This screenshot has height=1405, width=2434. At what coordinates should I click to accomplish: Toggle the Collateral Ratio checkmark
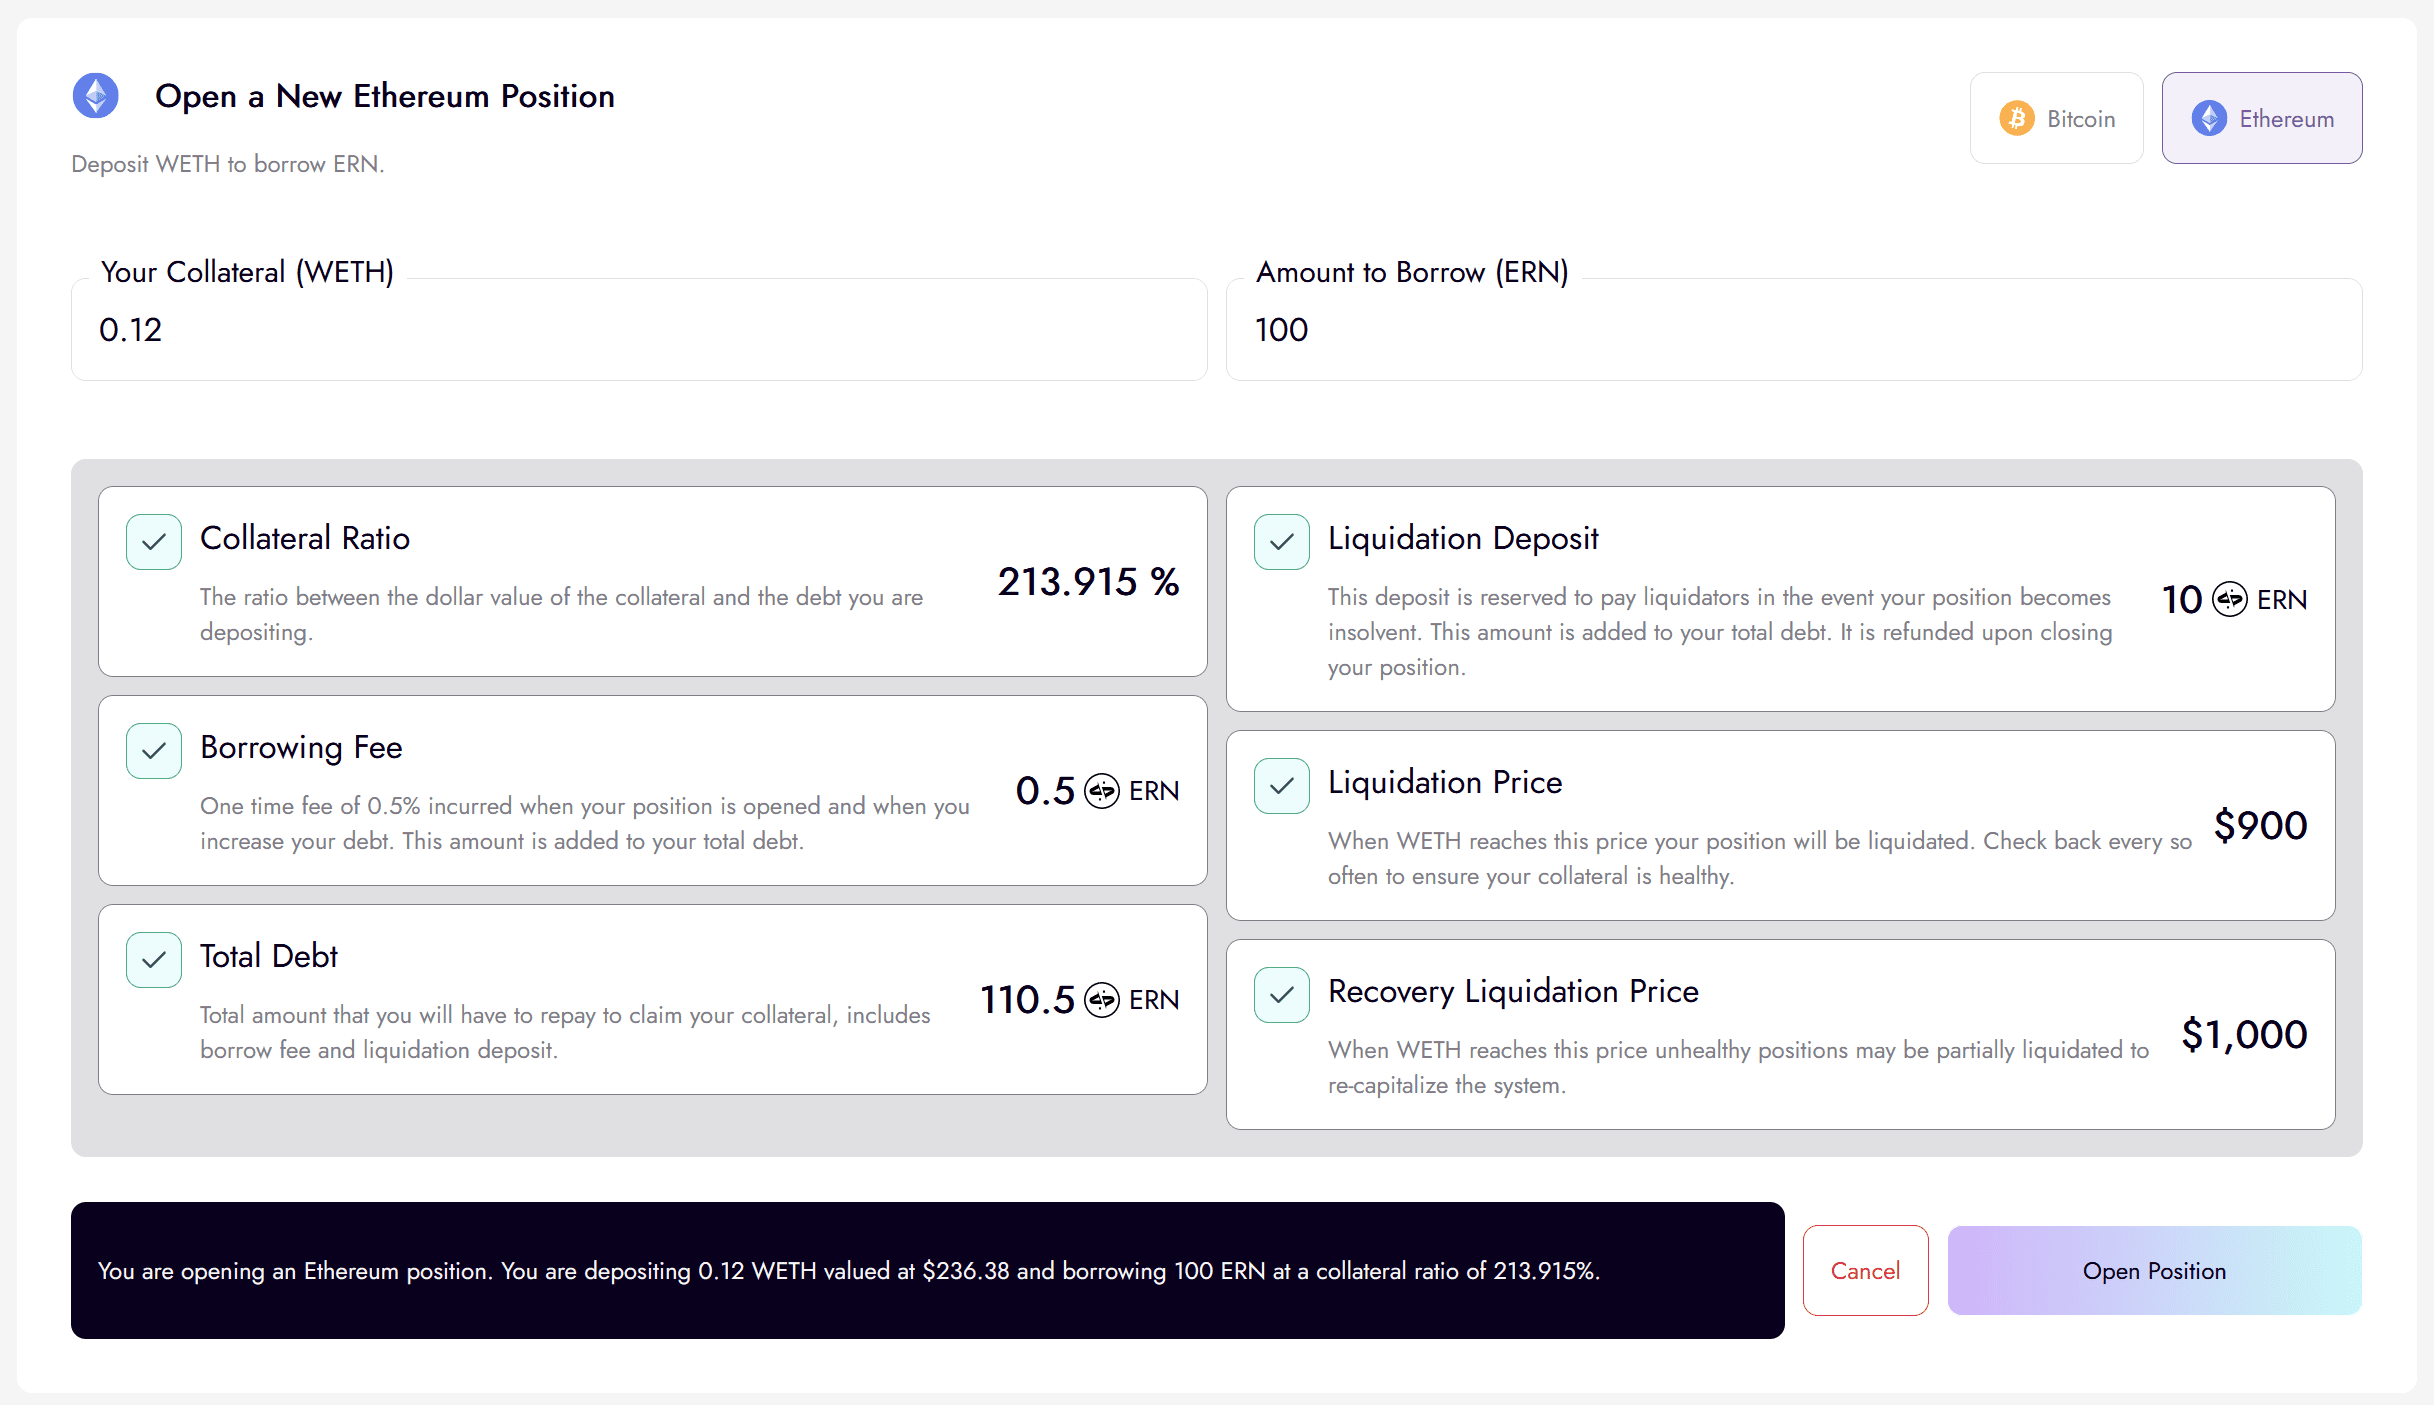click(x=154, y=542)
